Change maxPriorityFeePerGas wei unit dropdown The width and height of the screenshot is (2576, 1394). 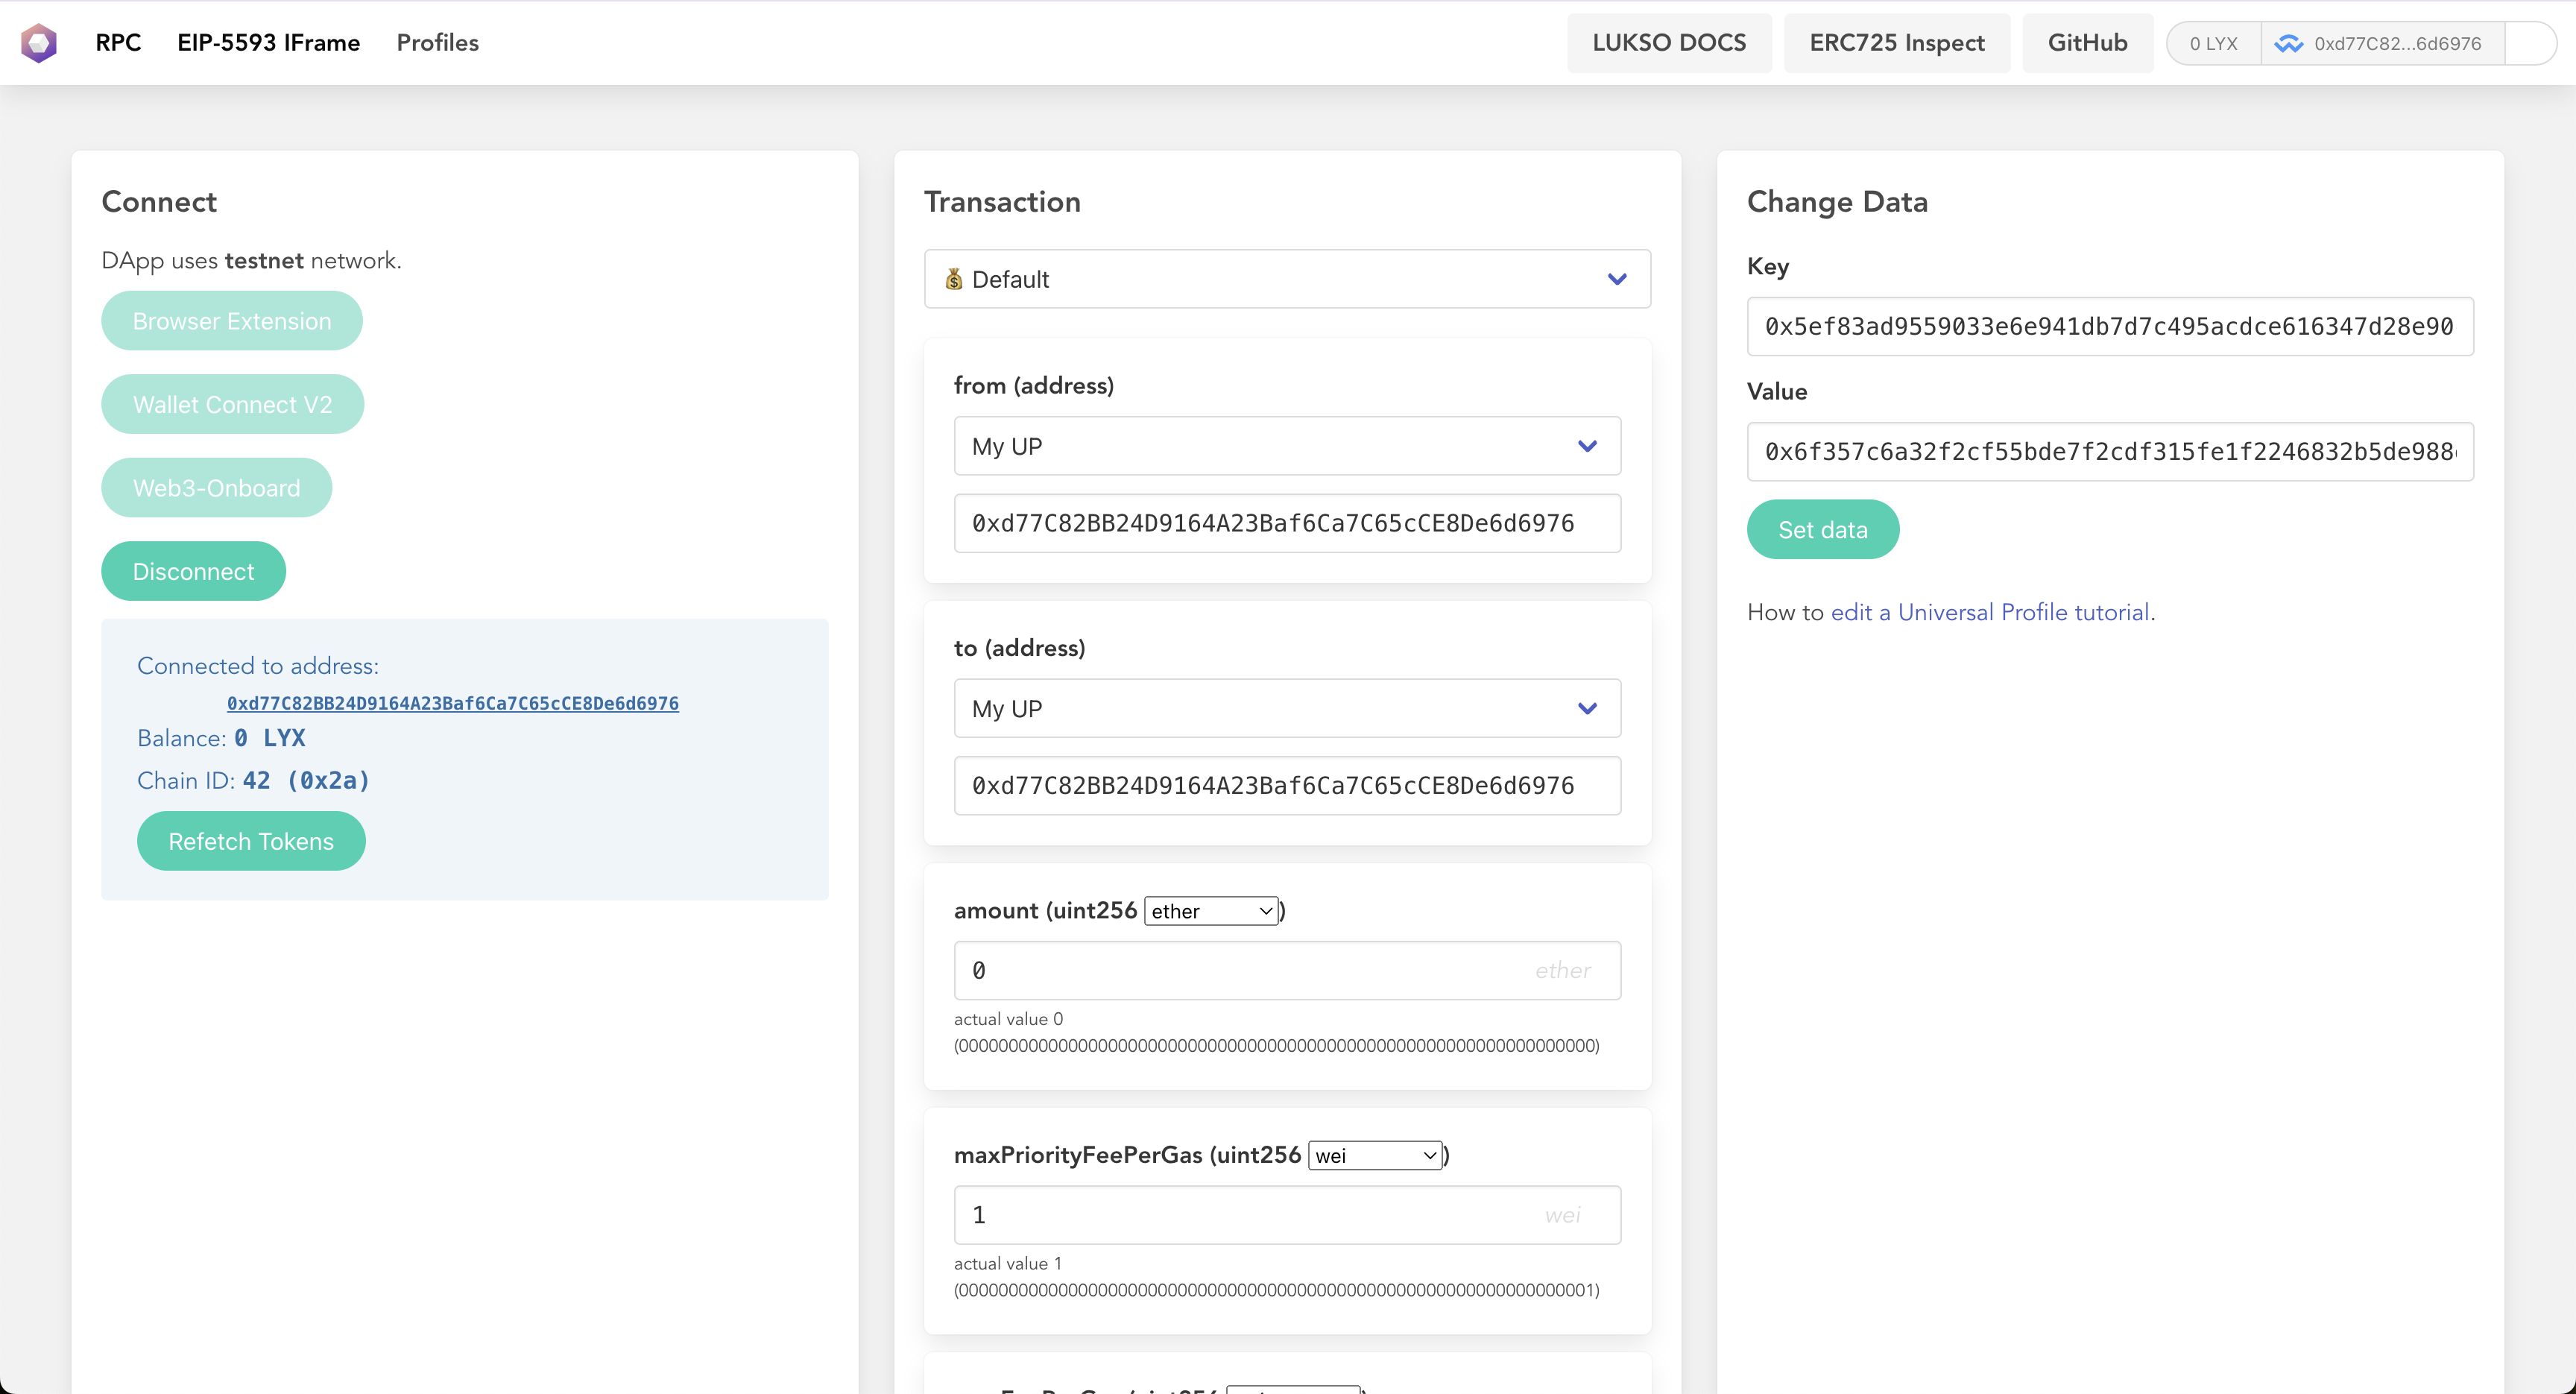(1375, 1155)
